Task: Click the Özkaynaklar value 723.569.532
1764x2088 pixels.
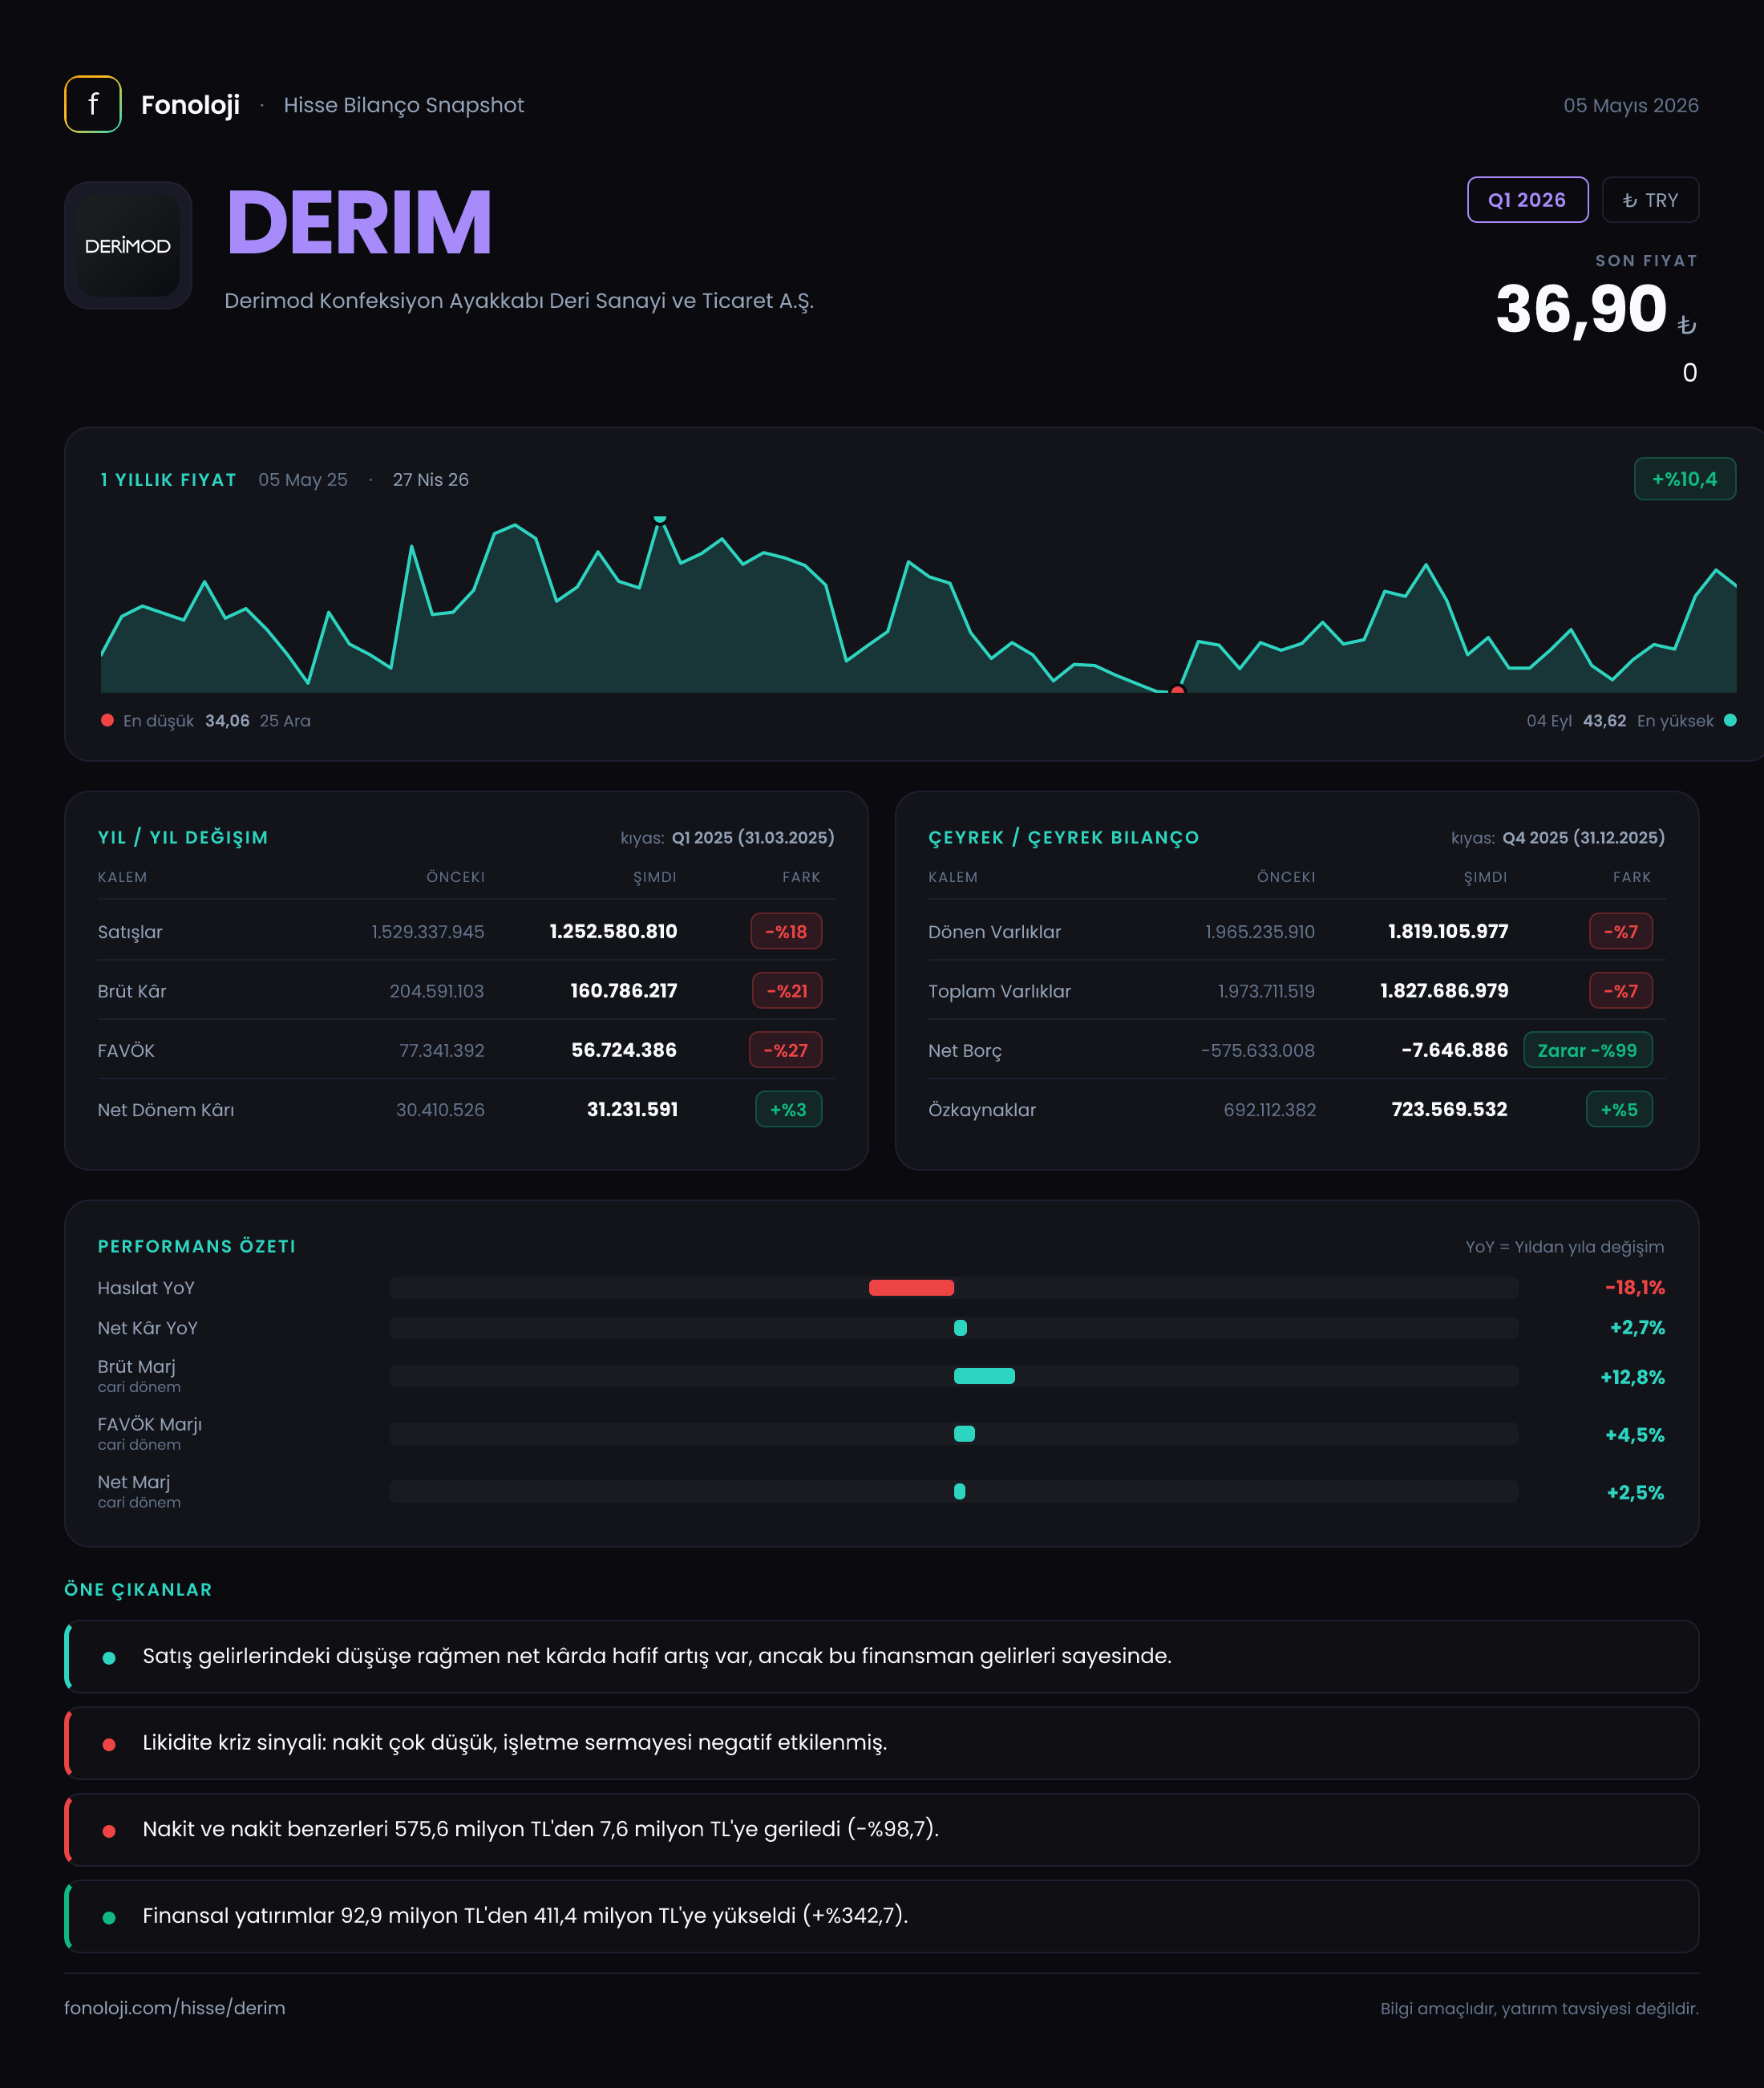Action: click(1449, 1109)
